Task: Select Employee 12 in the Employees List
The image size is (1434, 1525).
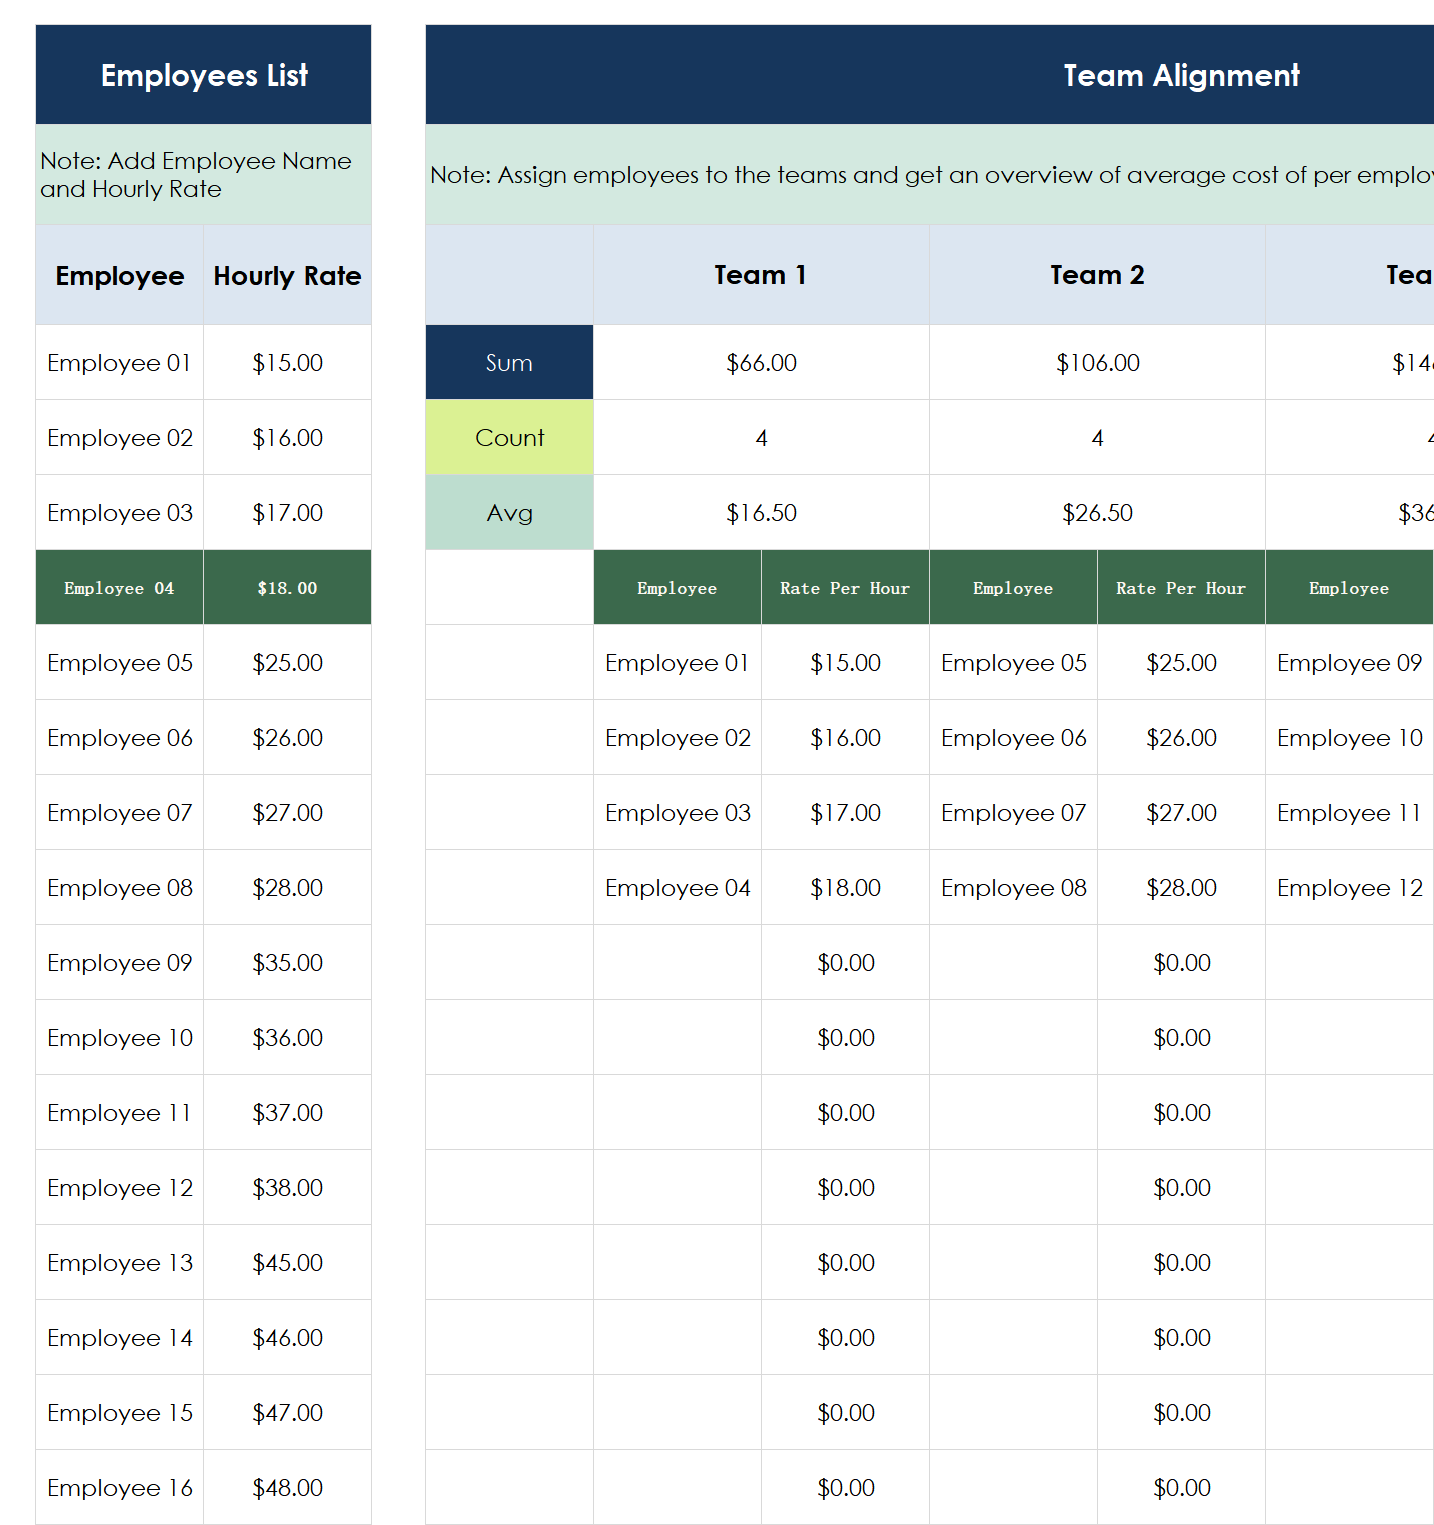Action: click(120, 1188)
